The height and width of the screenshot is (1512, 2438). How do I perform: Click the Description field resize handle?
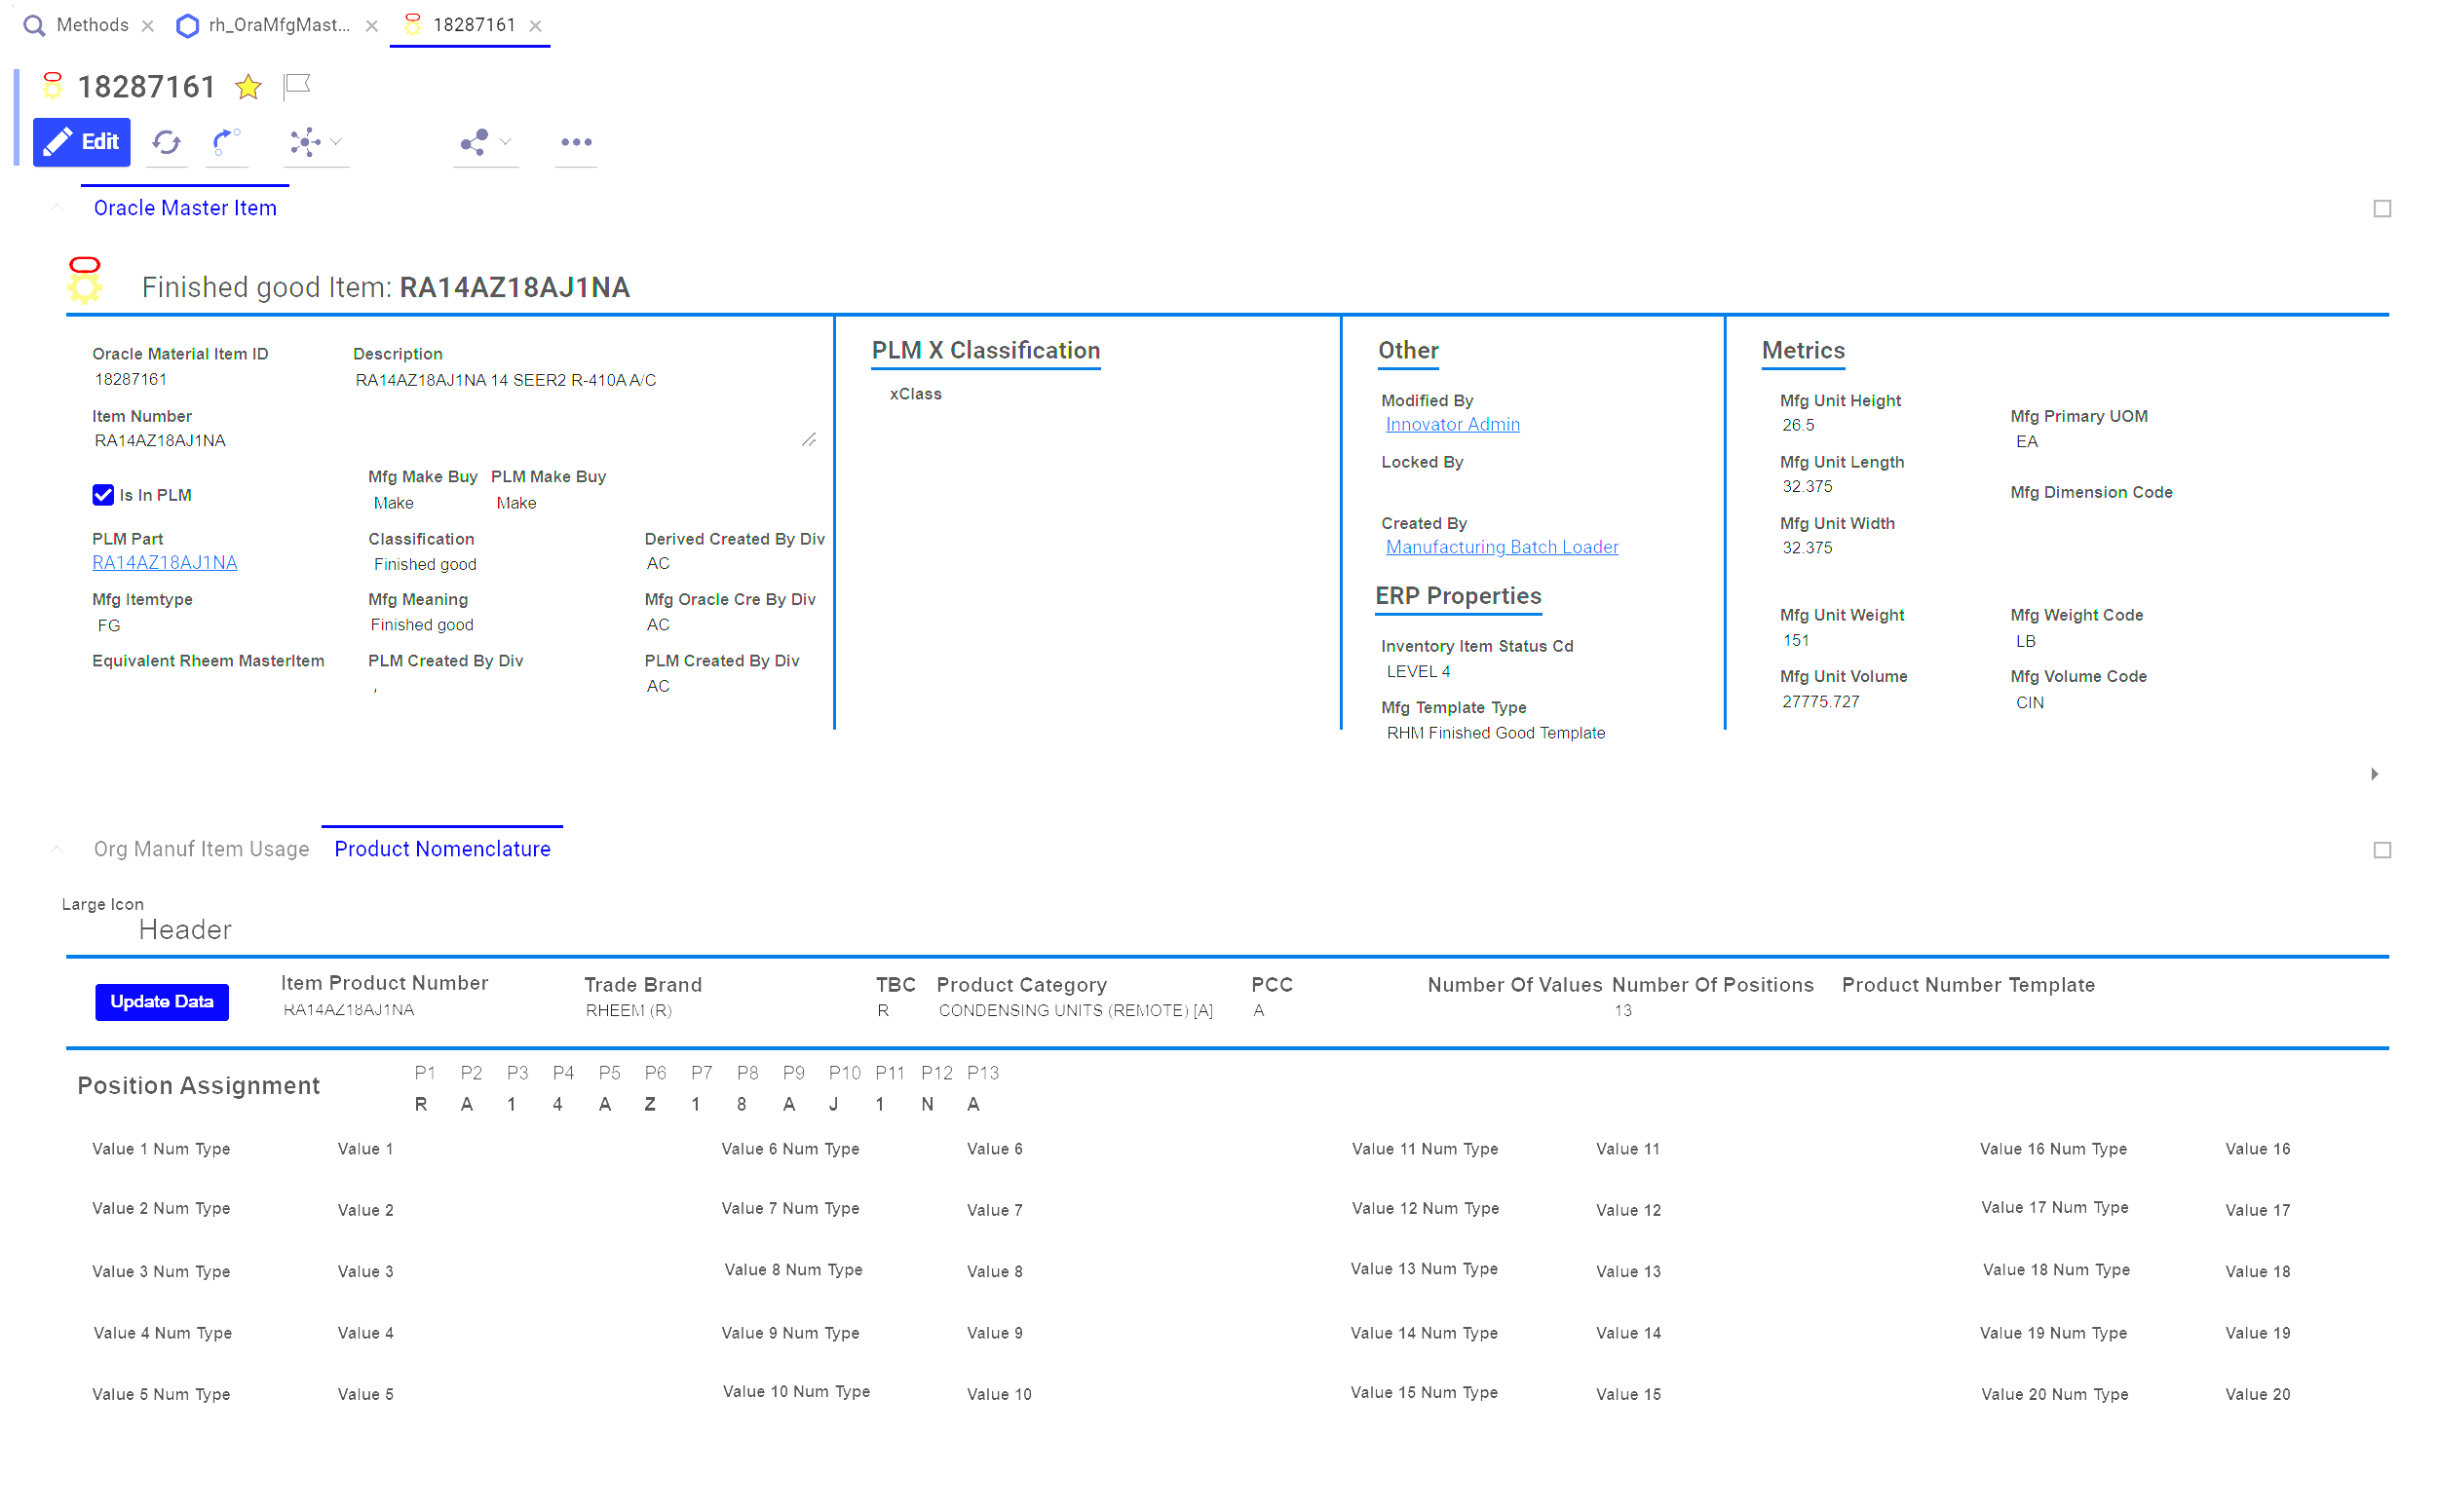809,440
